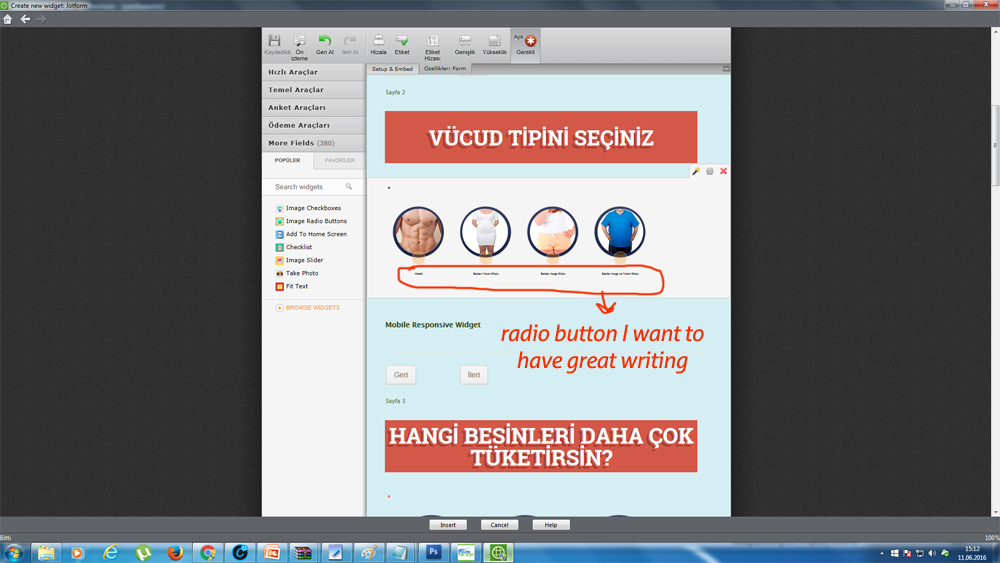Screen dimensions: 1000x563
Task: Click the Search widgets input field
Action: tap(308, 187)
